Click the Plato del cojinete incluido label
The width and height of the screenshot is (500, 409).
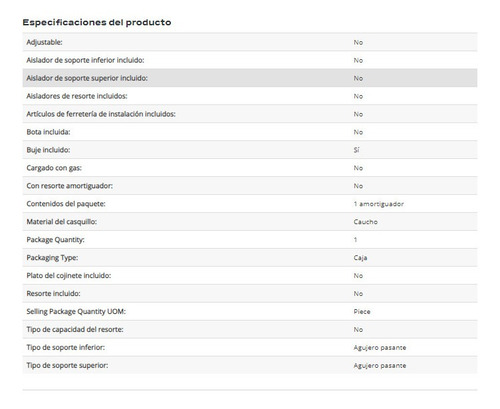click(x=69, y=276)
